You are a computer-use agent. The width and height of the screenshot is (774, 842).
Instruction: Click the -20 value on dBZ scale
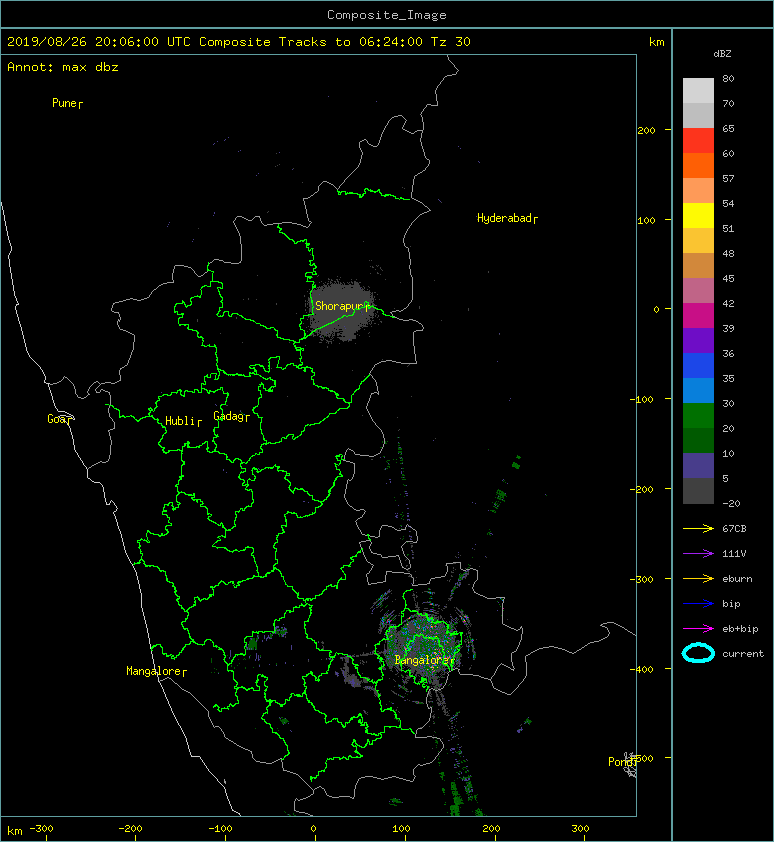click(x=731, y=504)
